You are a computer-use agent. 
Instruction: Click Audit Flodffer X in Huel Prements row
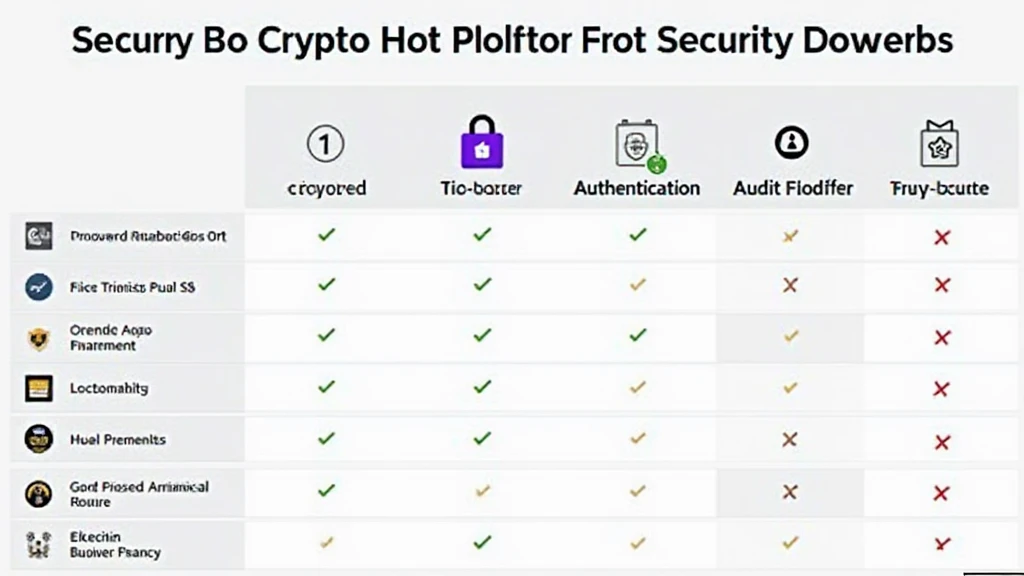790,440
